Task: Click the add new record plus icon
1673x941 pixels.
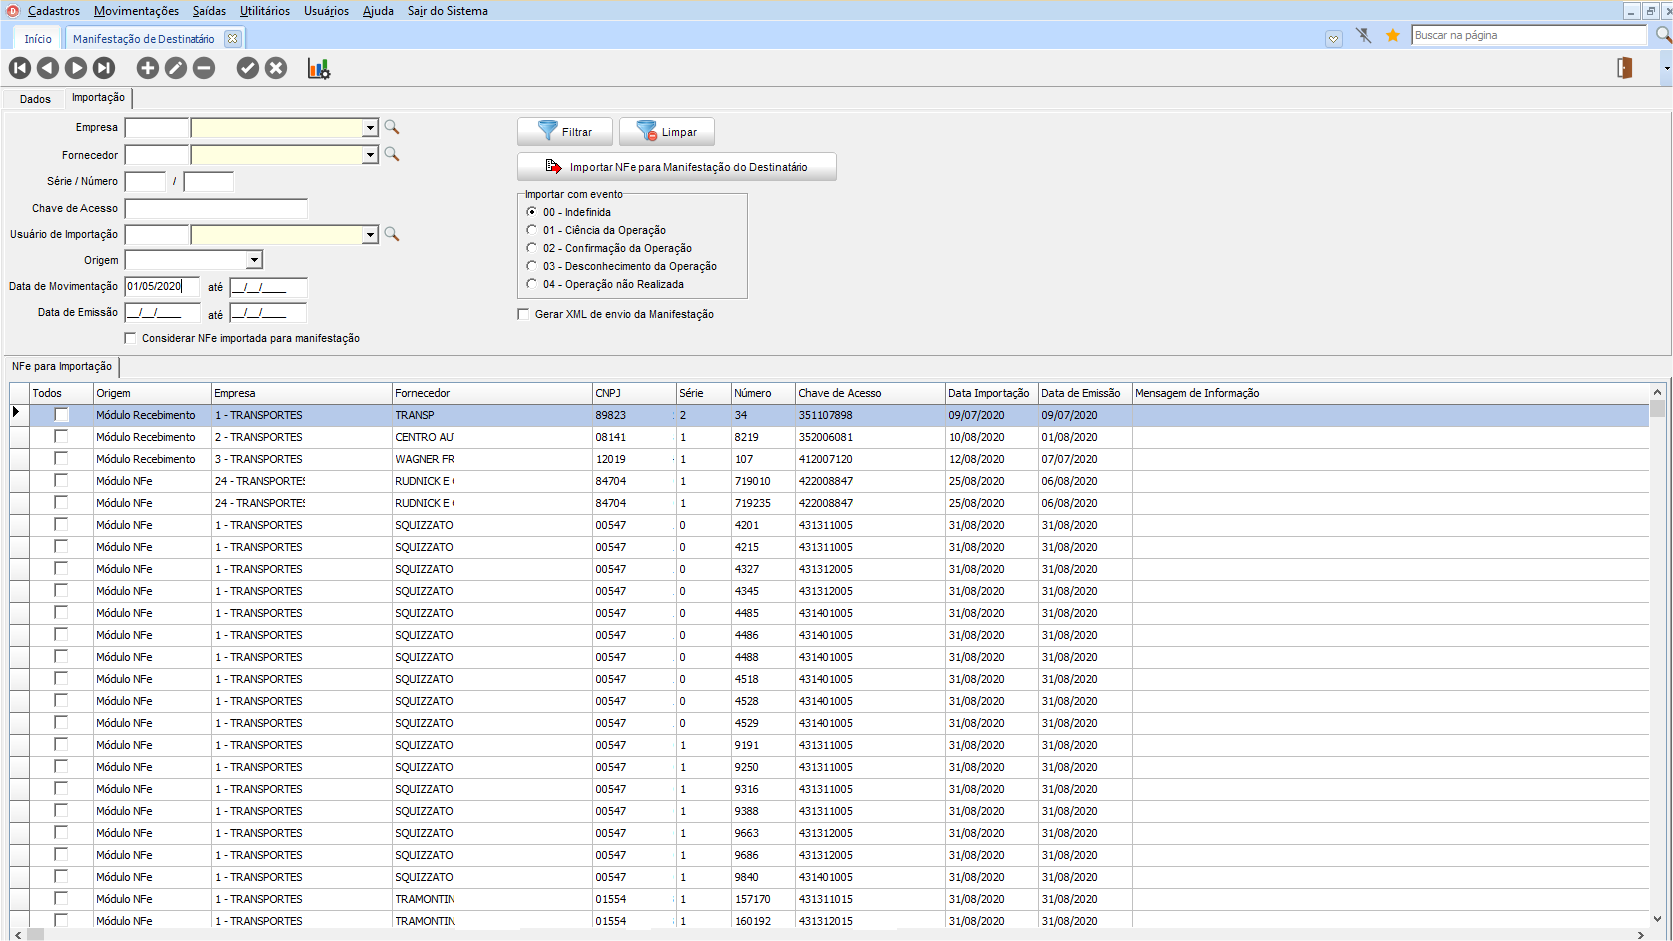Action: click(148, 68)
